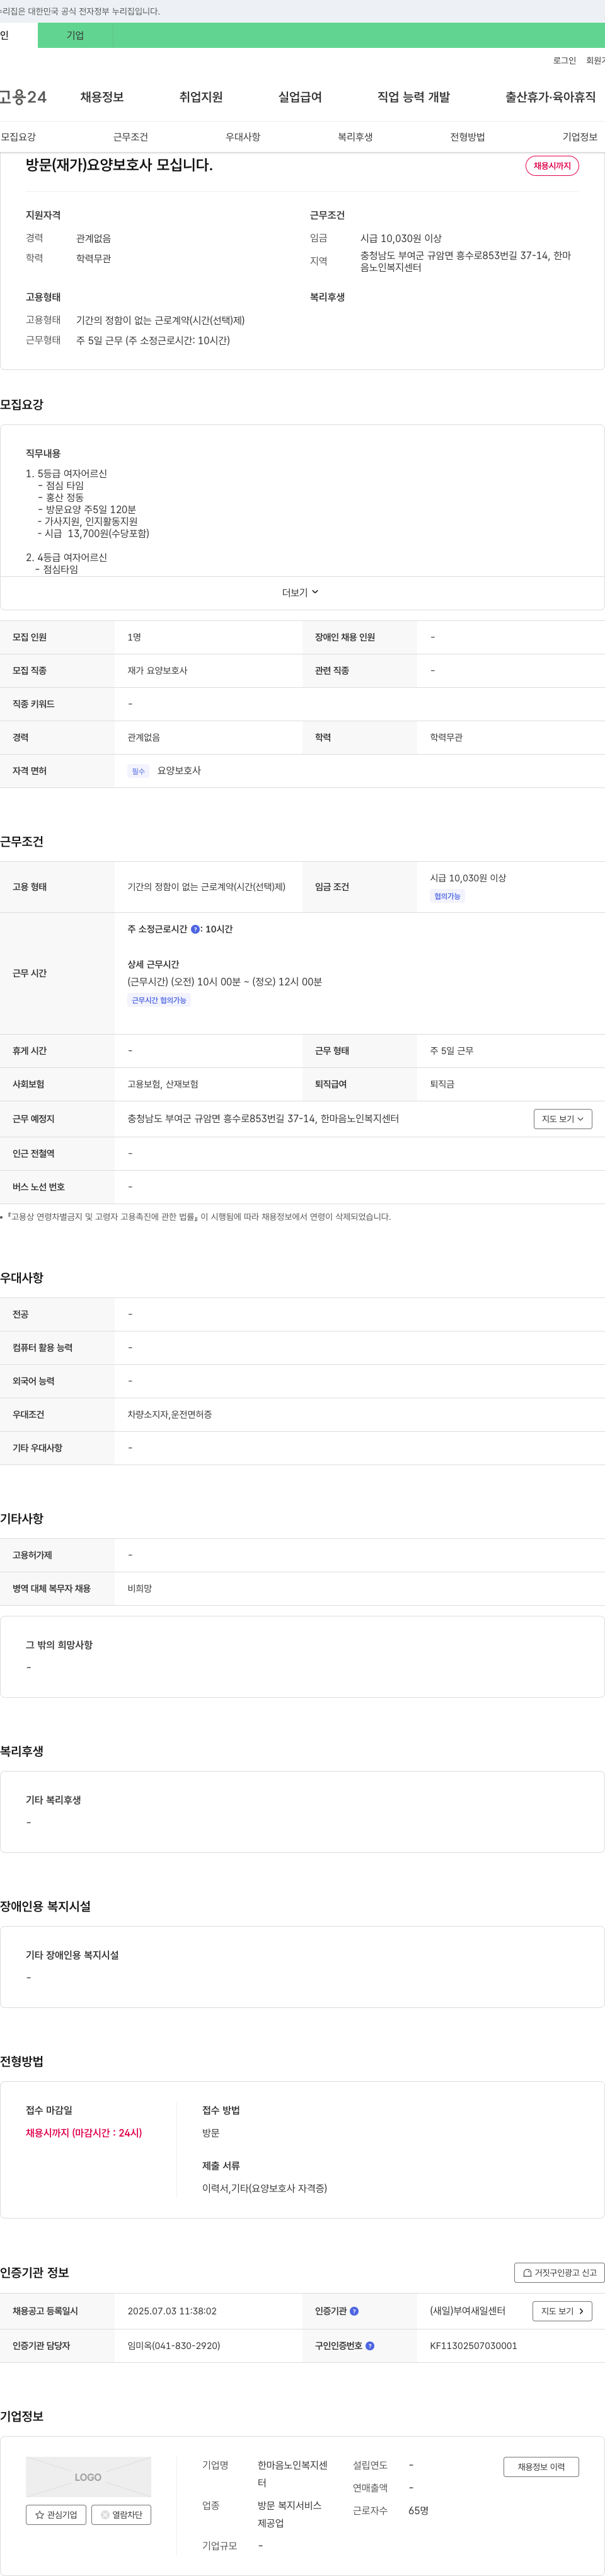Jump to 기업정보 section tab
The width and height of the screenshot is (605, 2576).
580,137
